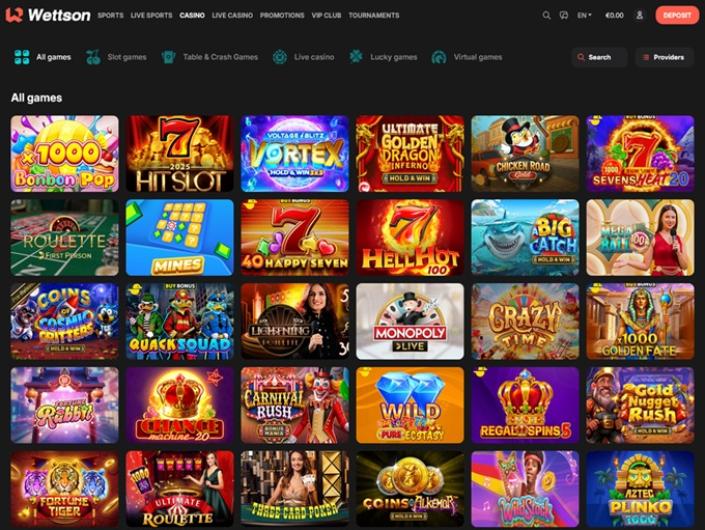Select the Lucky games clover icon

click(356, 57)
